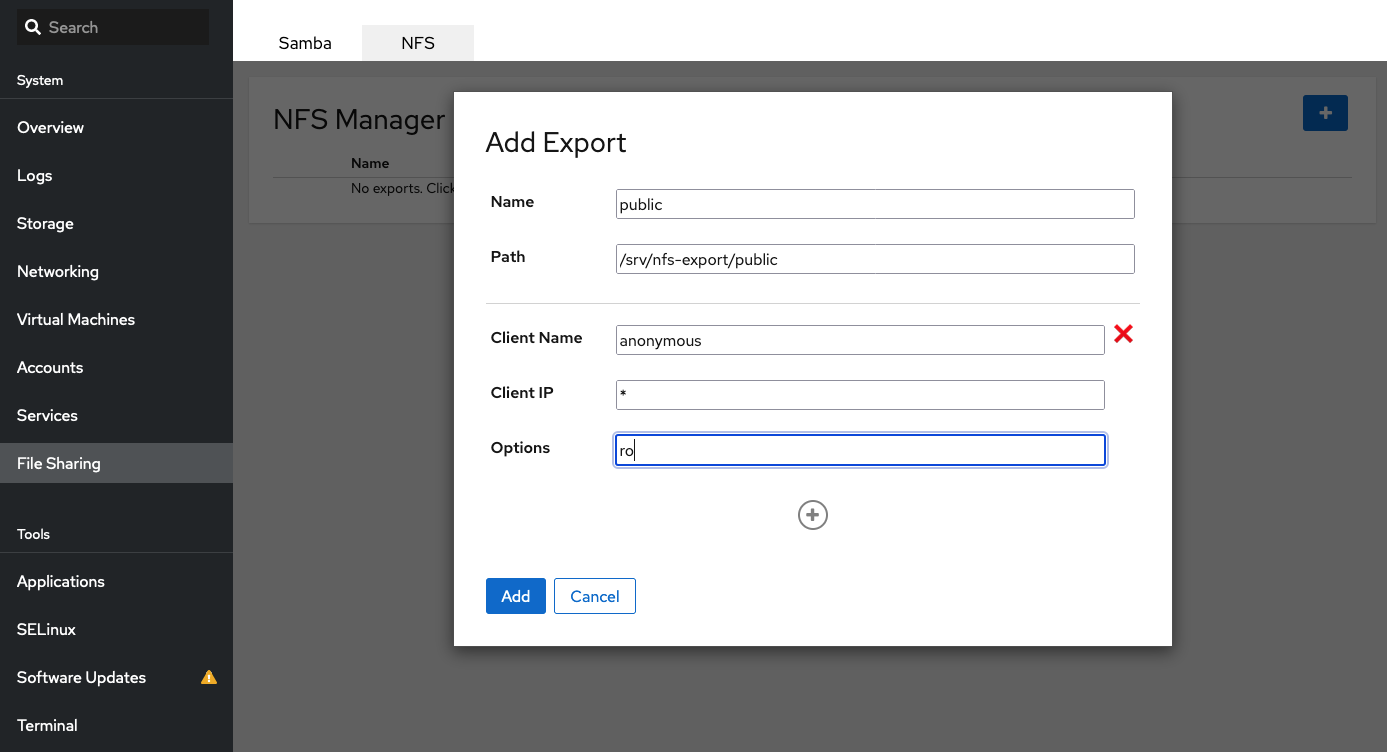Open Networking in the sidebar
The height and width of the screenshot is (752, 1387).
[116, 271]
